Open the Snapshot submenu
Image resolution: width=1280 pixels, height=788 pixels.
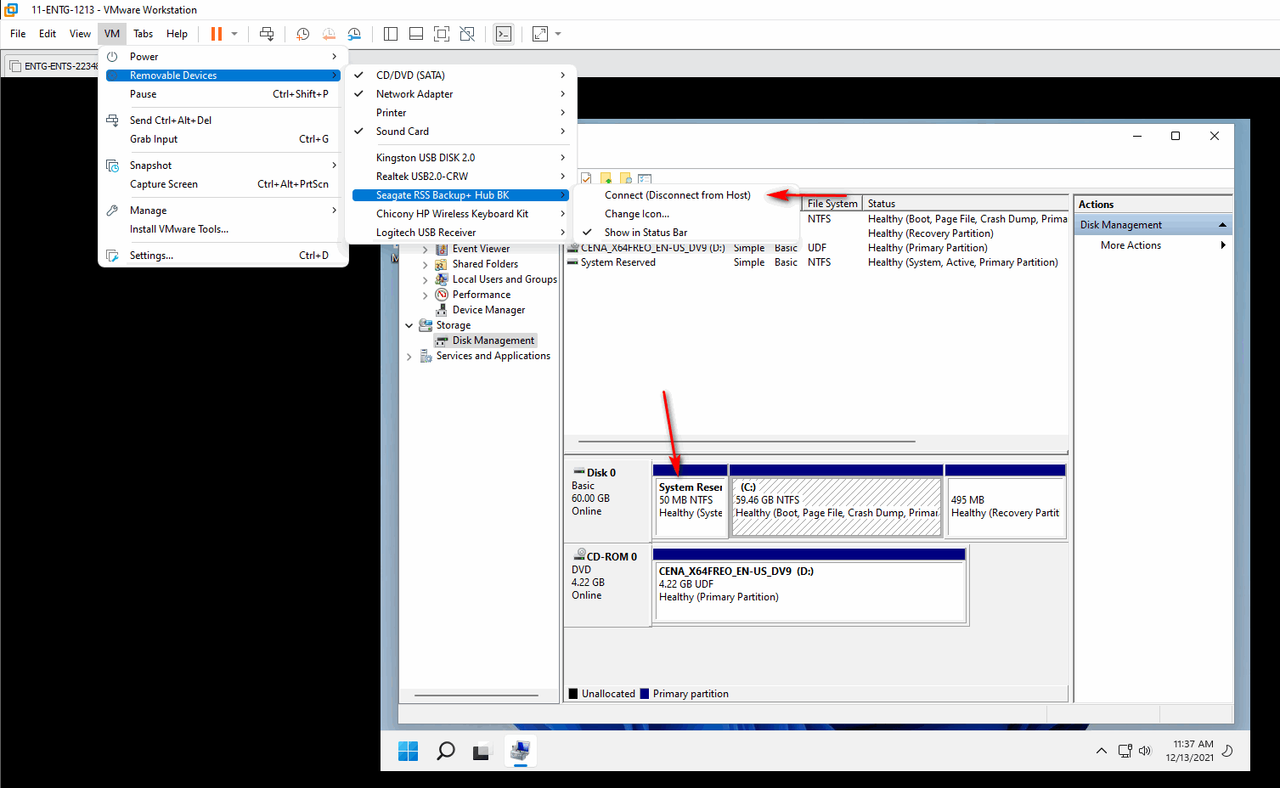[223, 165]
